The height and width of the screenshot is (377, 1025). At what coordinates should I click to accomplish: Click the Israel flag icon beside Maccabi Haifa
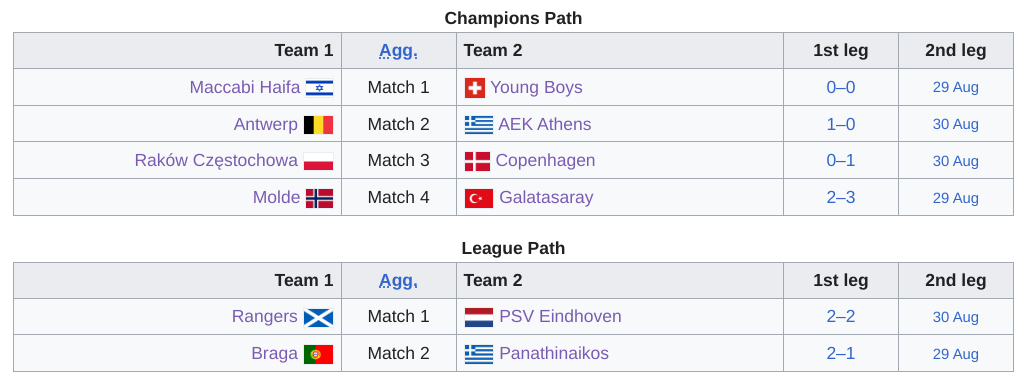pyautogui.click(x=320, y=88)
